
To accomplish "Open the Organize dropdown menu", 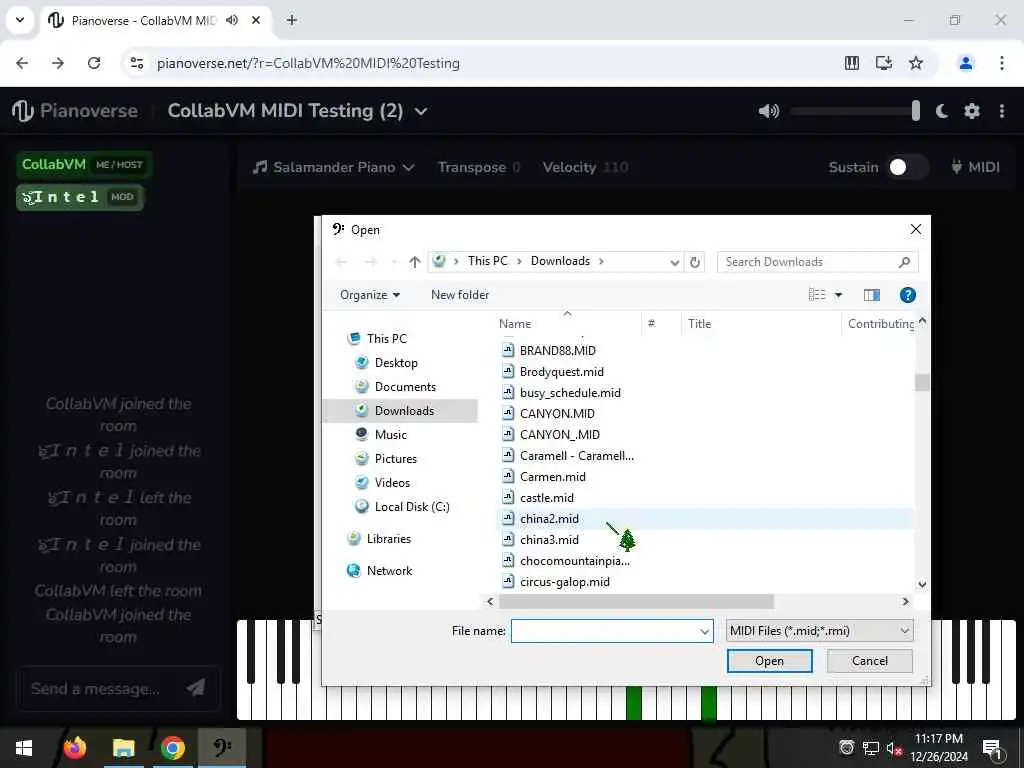I will point(370,295).
